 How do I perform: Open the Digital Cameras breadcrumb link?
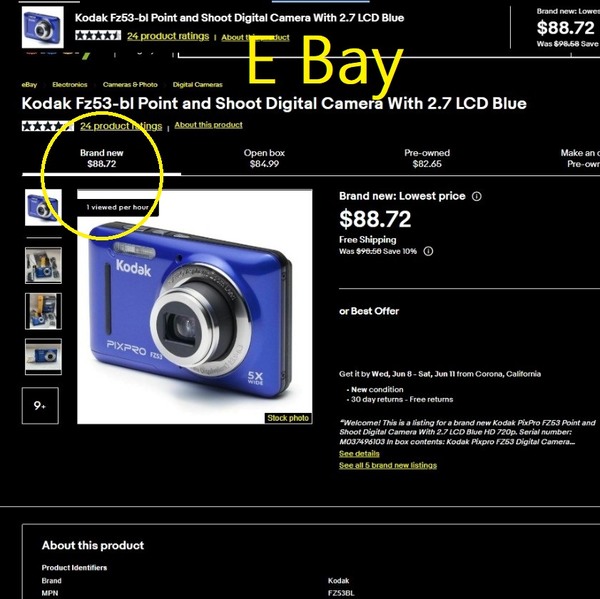(x=197, y=85)
